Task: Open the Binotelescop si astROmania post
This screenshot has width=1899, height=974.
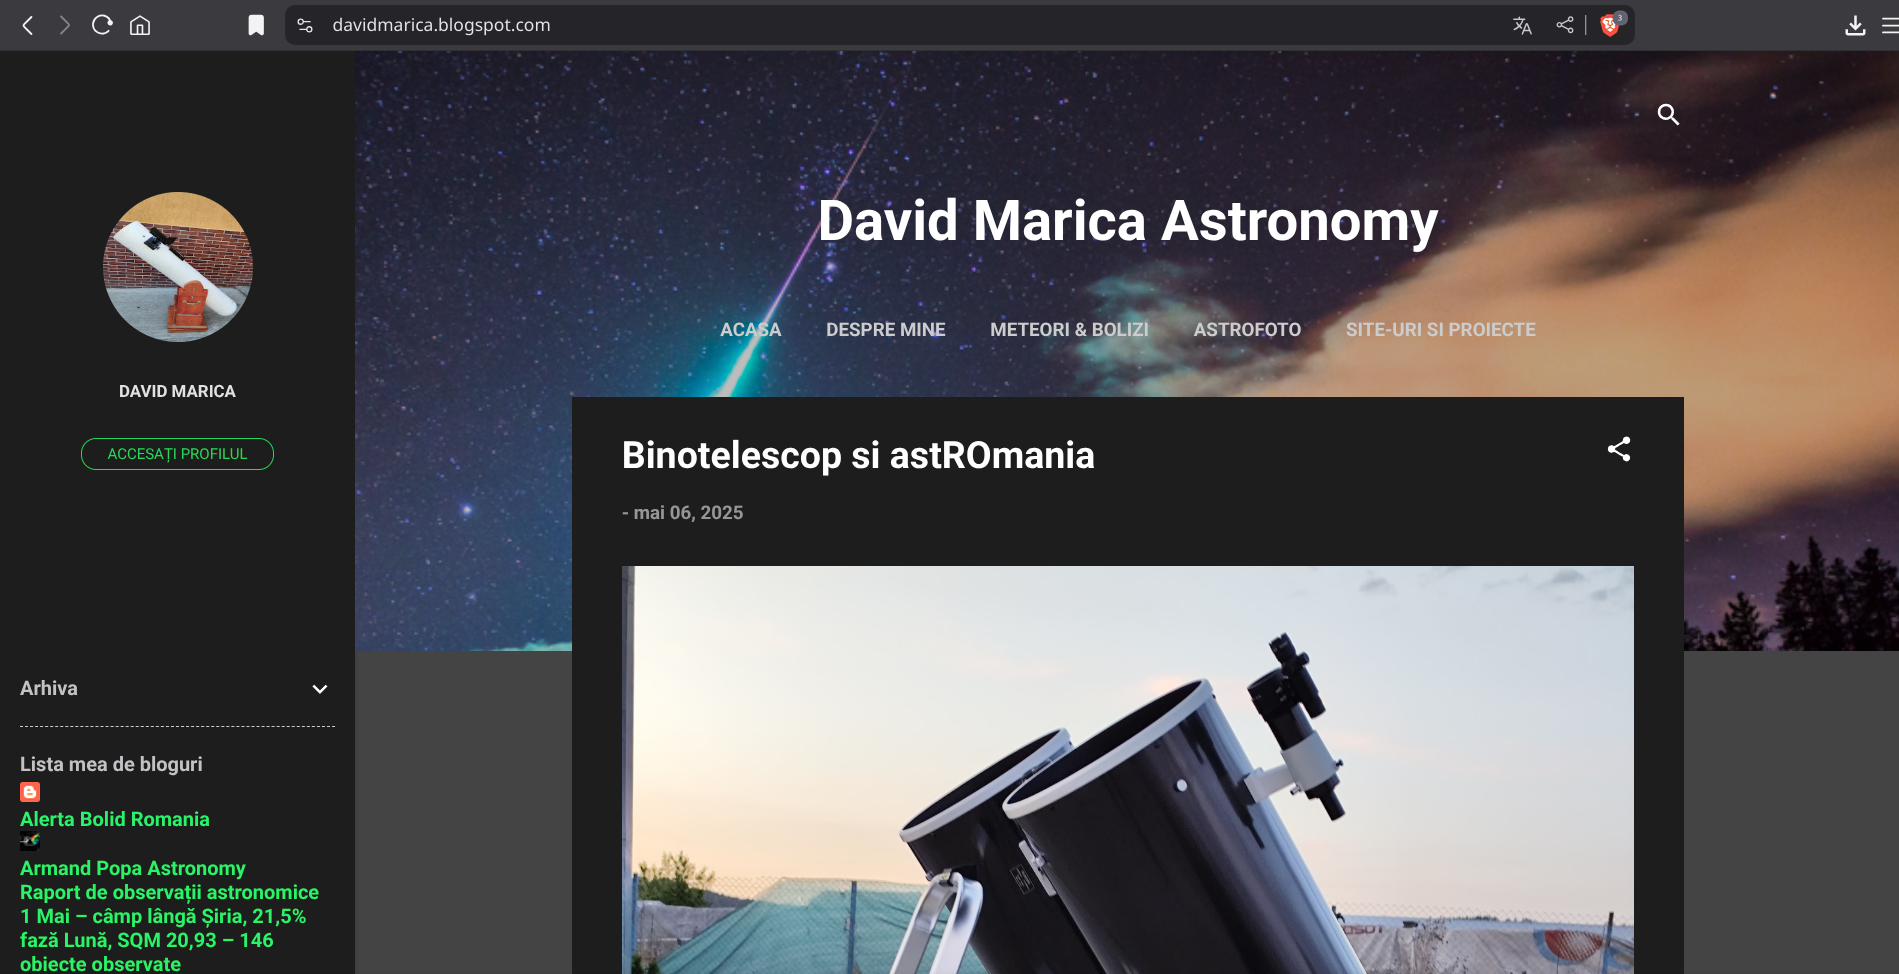Action: point(858,455)
